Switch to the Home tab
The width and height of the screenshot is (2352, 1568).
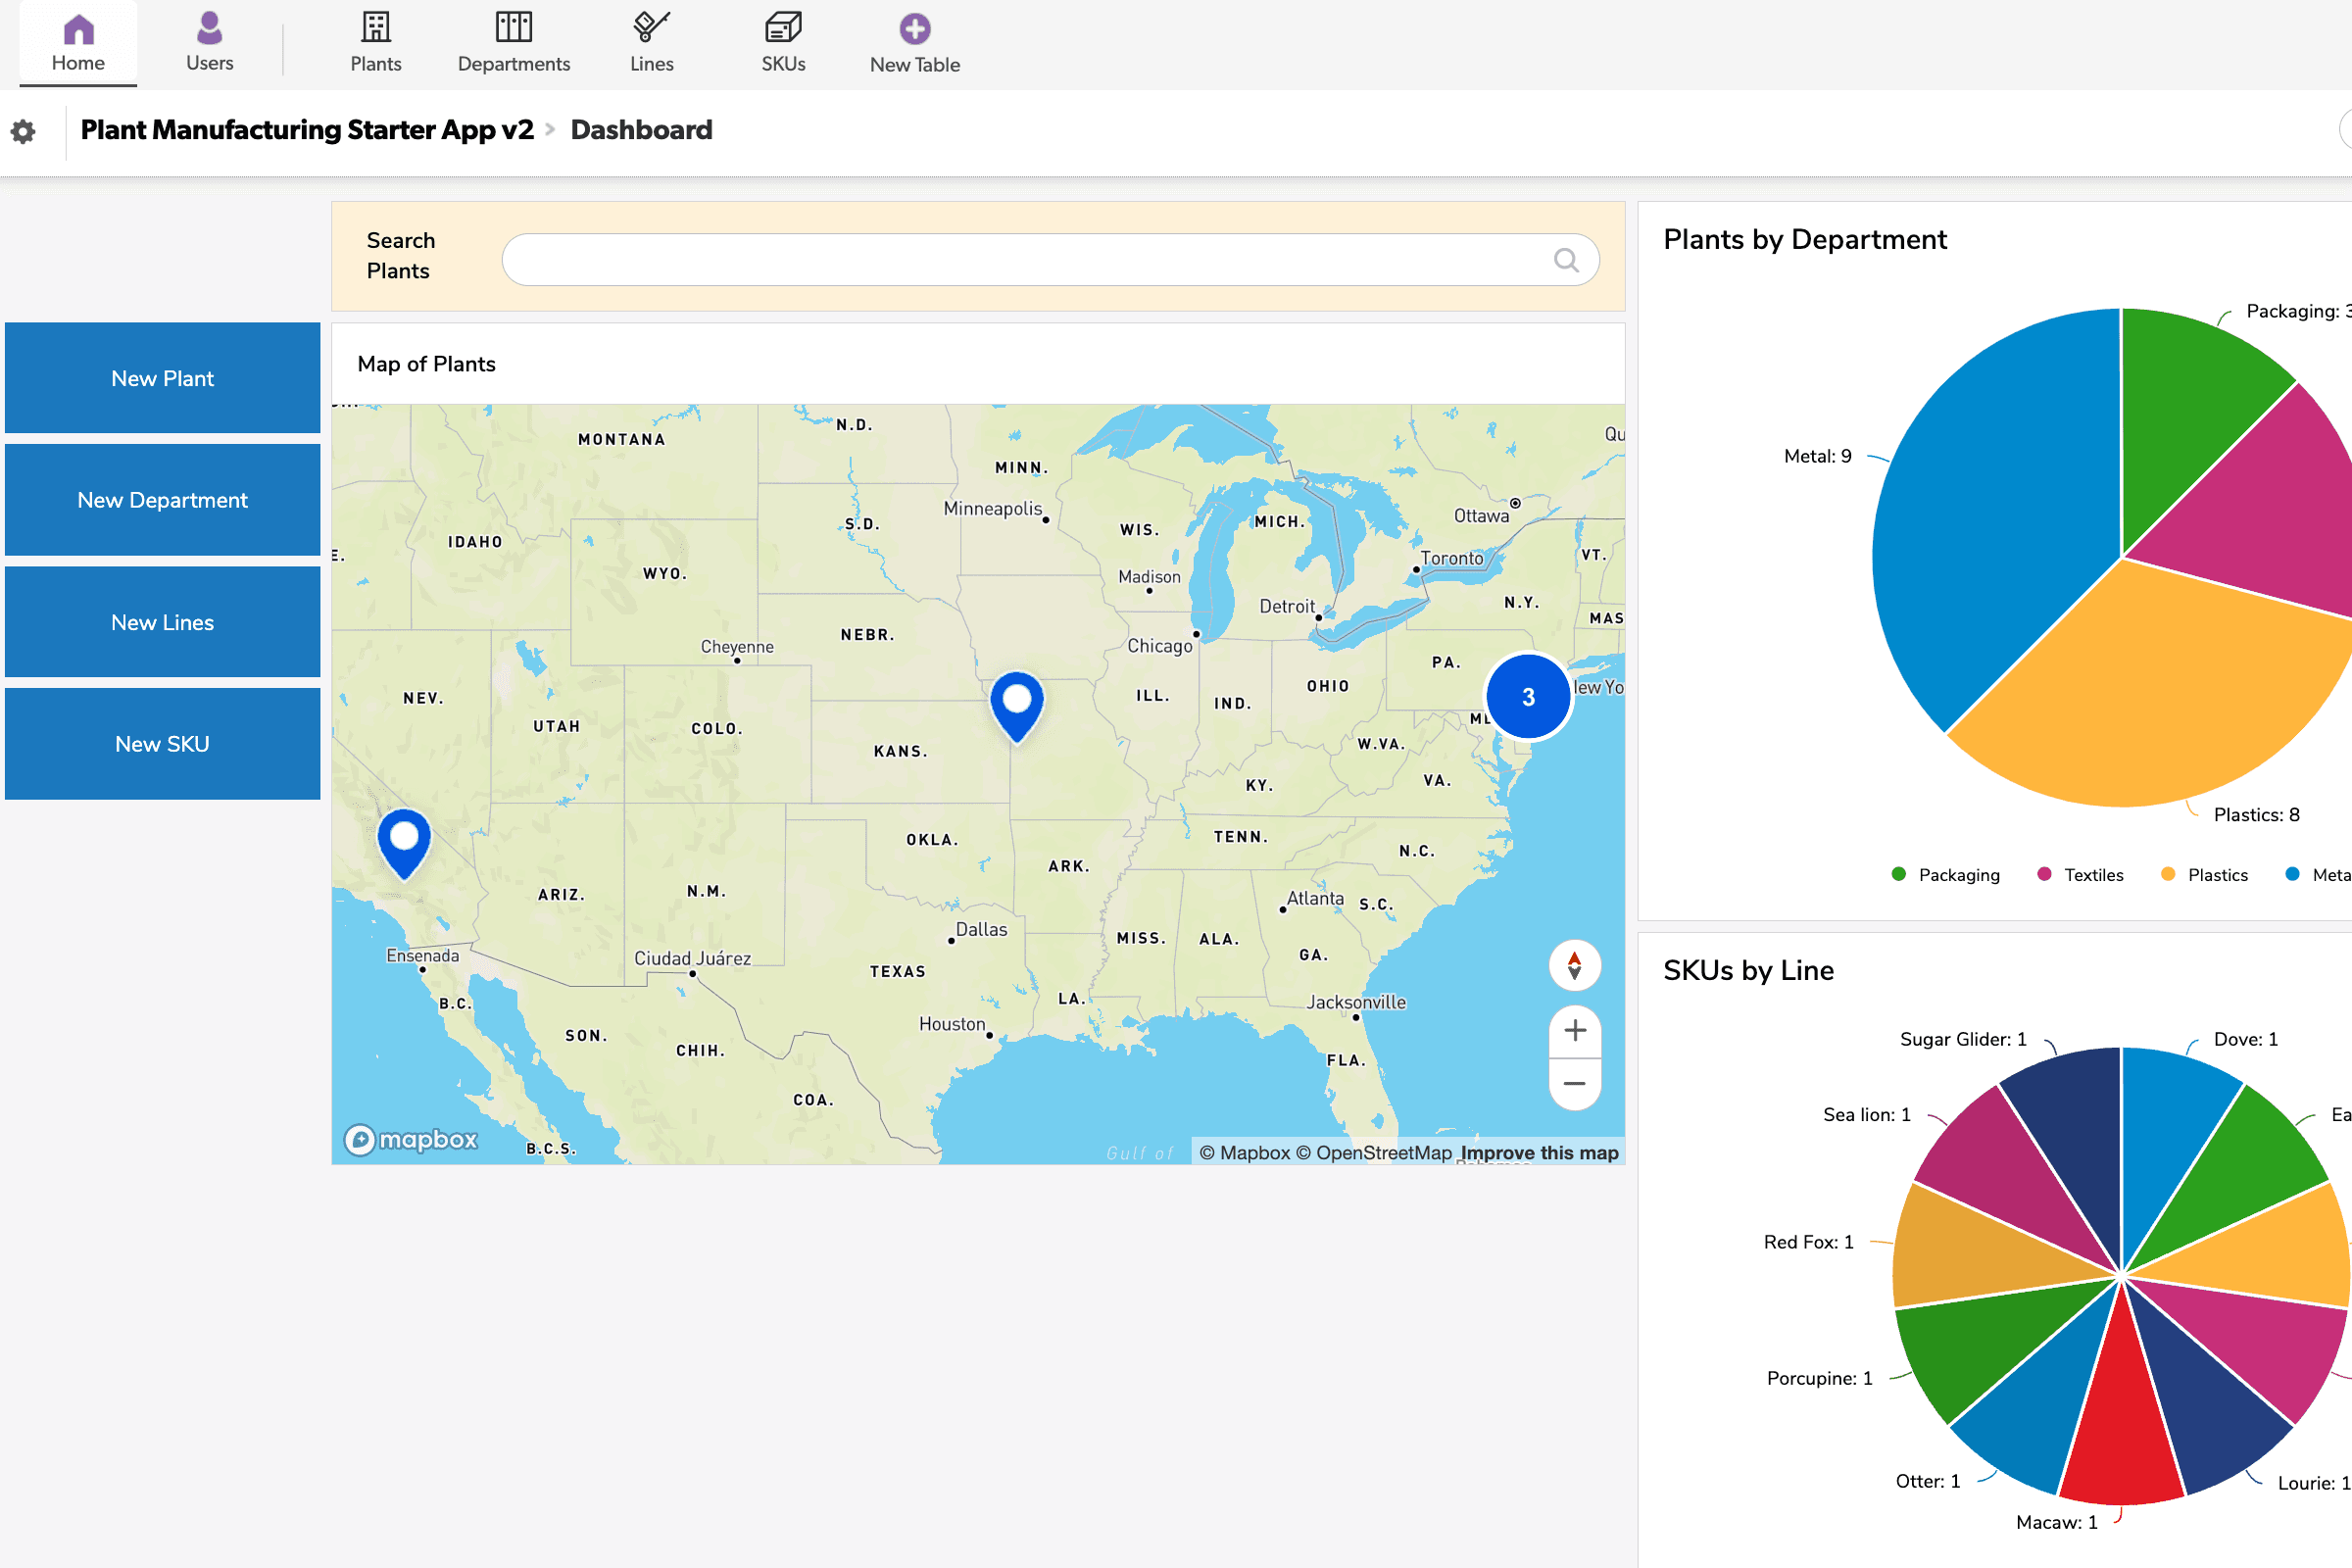(x=77, y=42)
